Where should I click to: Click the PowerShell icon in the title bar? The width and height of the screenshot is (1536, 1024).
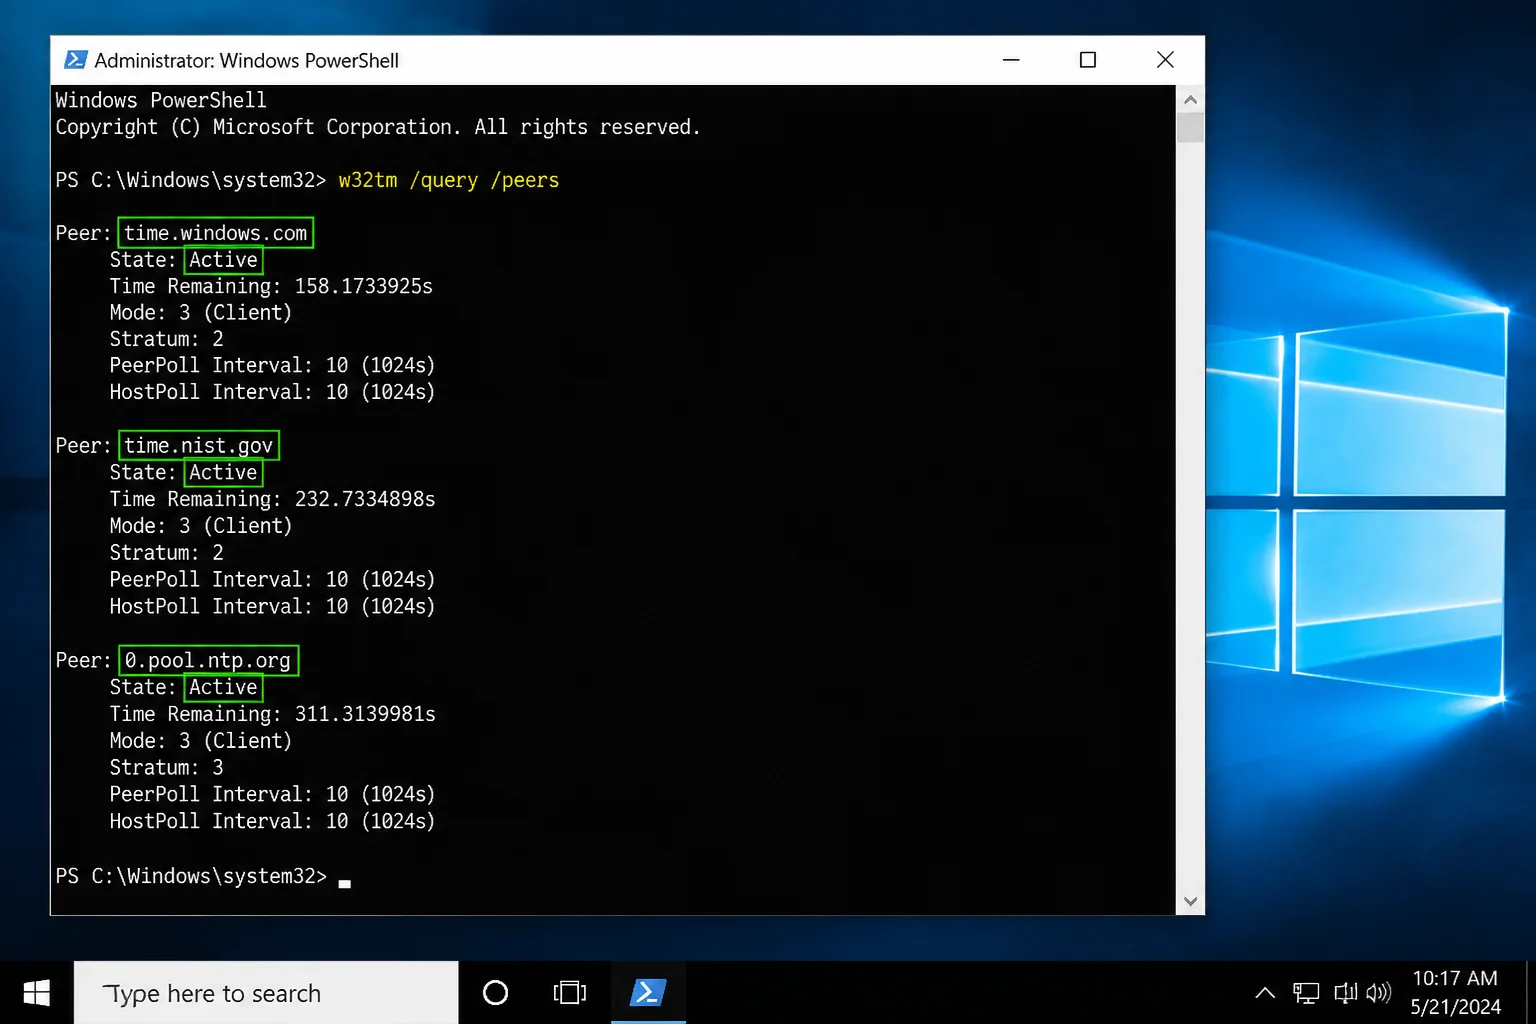pyautogui.click(x=75, y=60)
